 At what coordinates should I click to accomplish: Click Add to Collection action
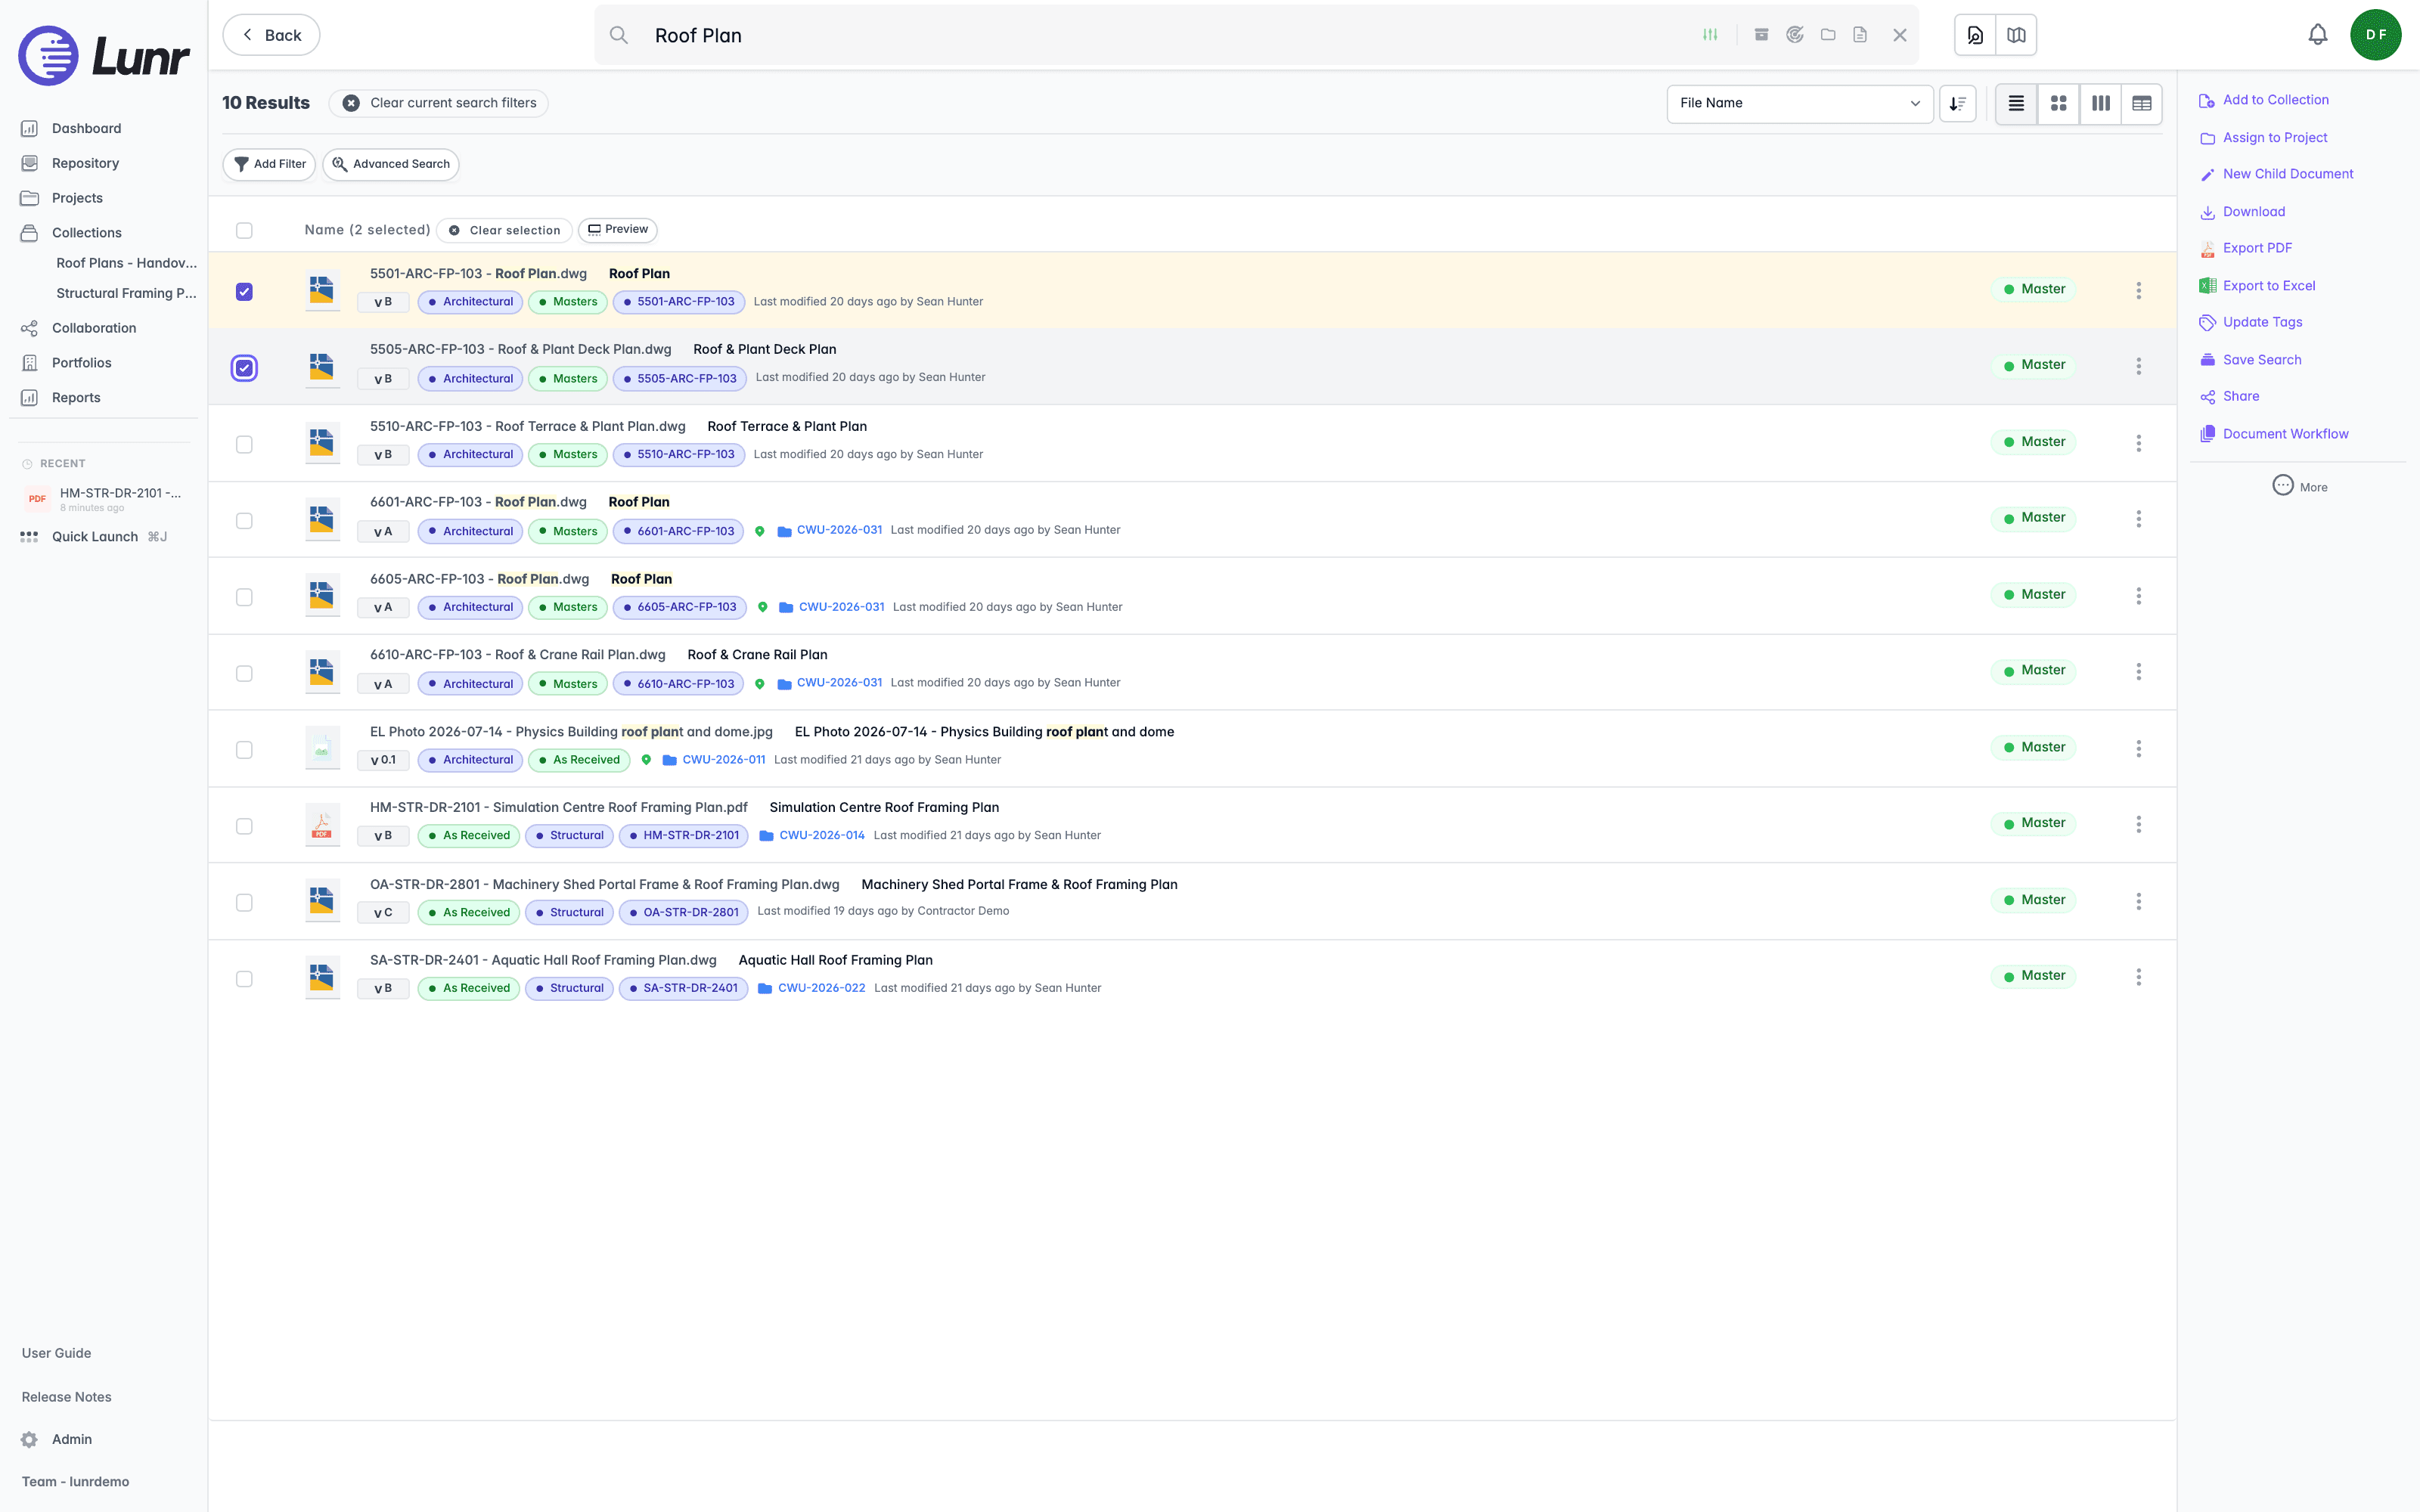click(x=2264, y=100)
